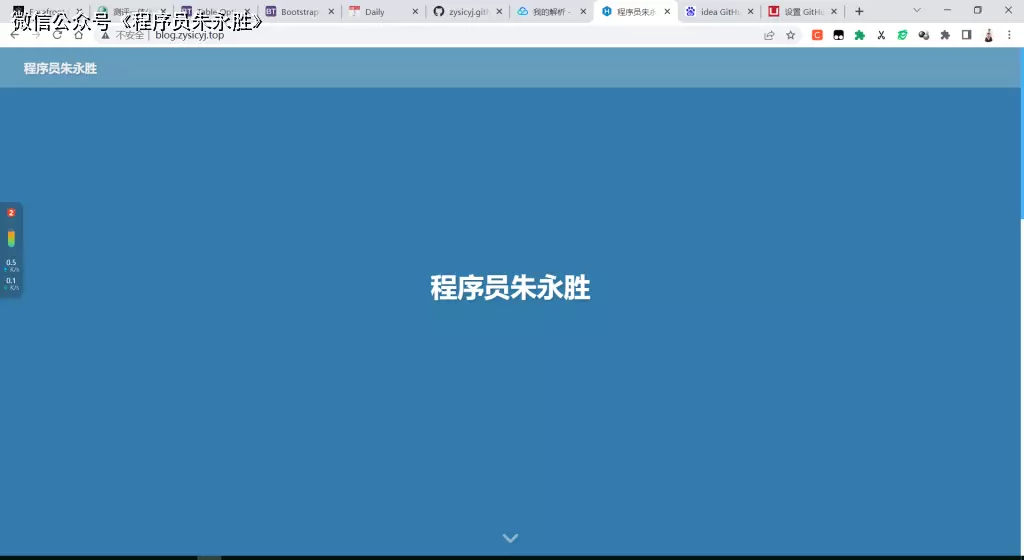Open a new browser tab
This screenshot has height=560, width=1024.
click(x=859, y=12)
